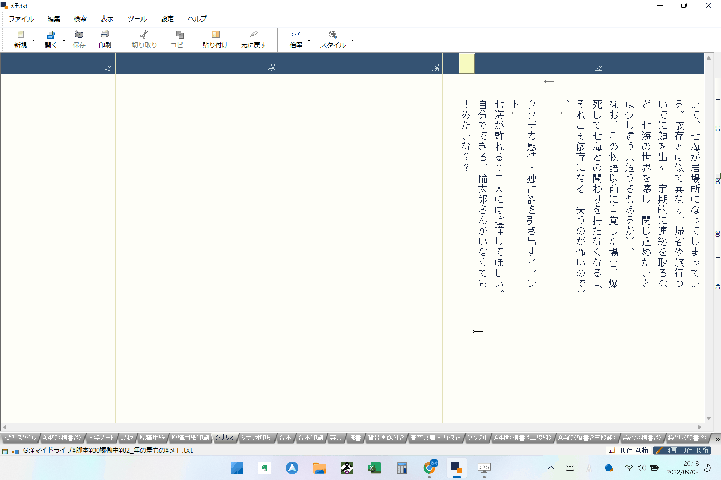Click the vertical scrollbar's down arrow
The image size is (721, 480).
[709, 418]
